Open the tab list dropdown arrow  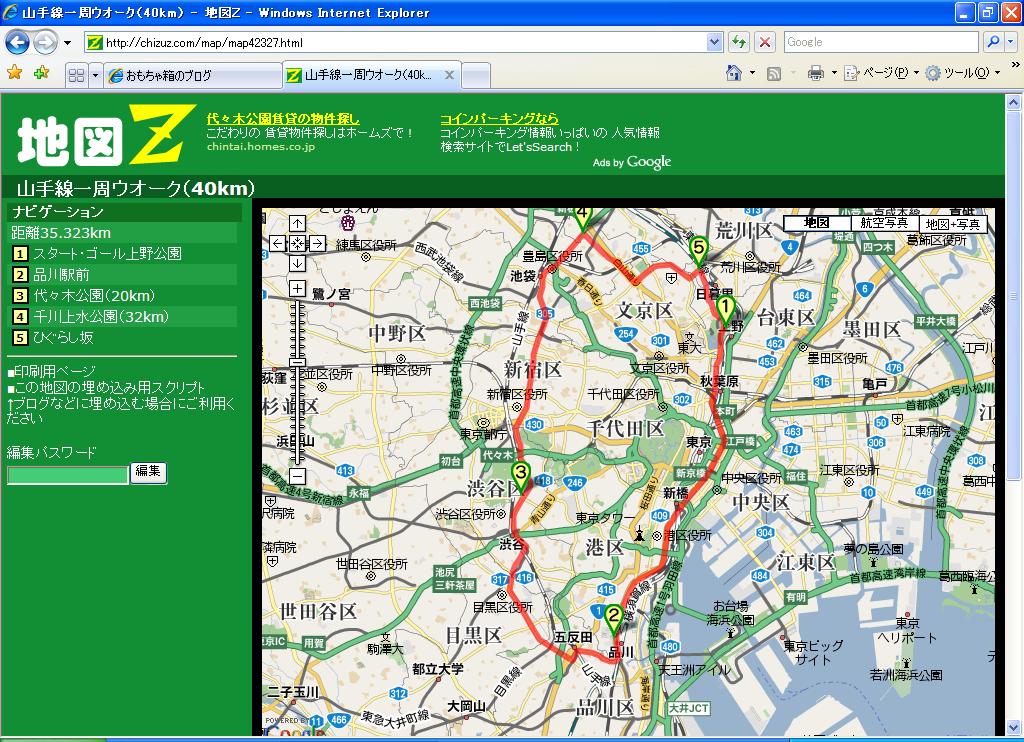[95, 76]
